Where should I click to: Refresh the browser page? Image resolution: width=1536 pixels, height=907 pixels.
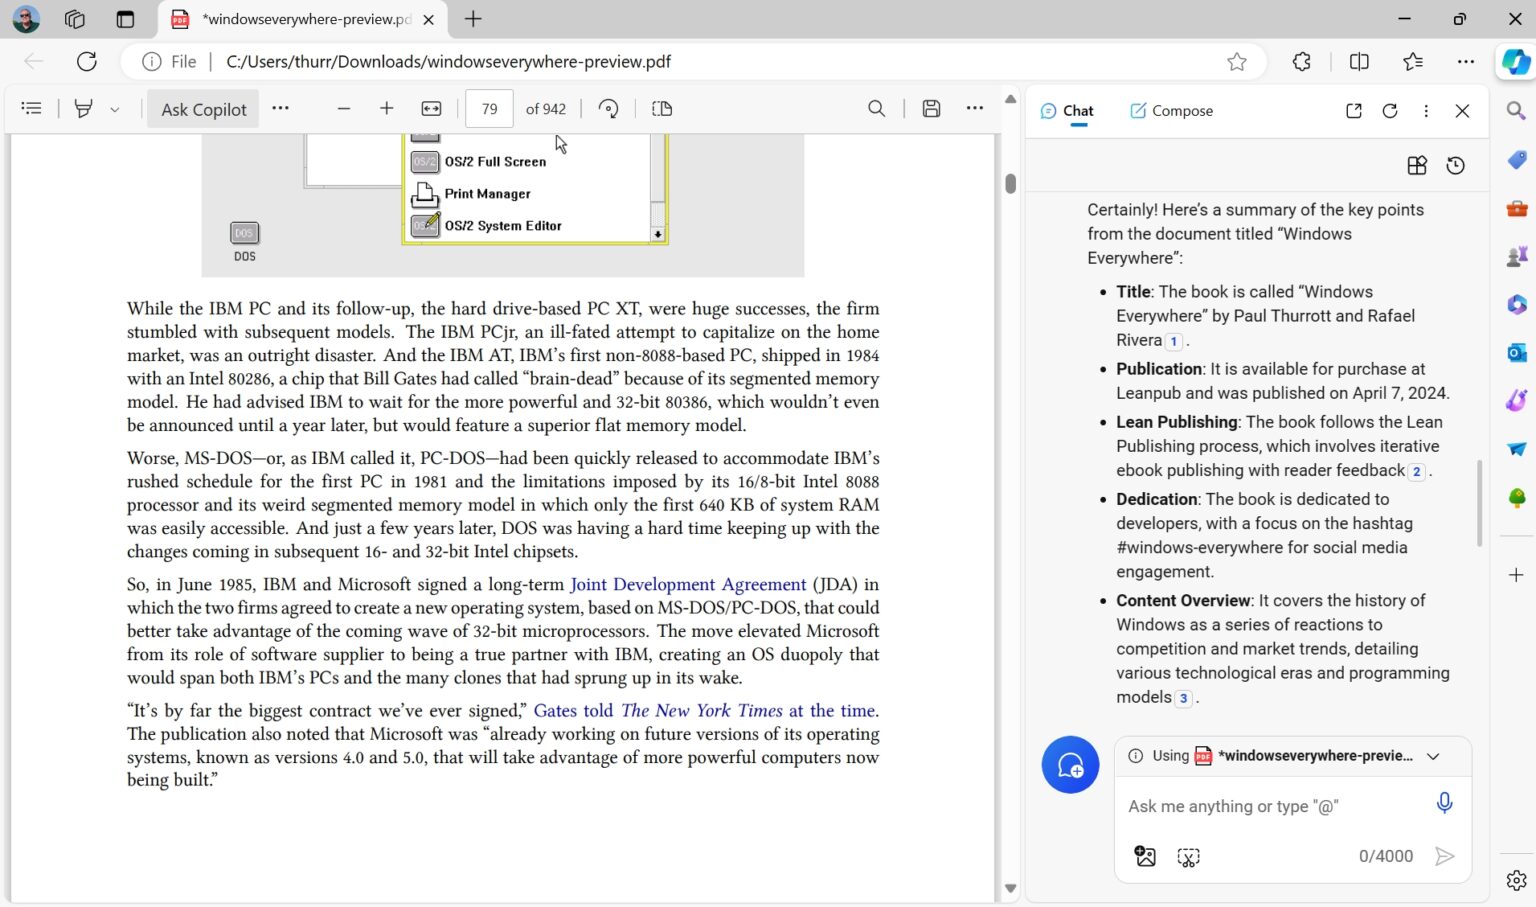pyautogui.click(x=87, y=61)
